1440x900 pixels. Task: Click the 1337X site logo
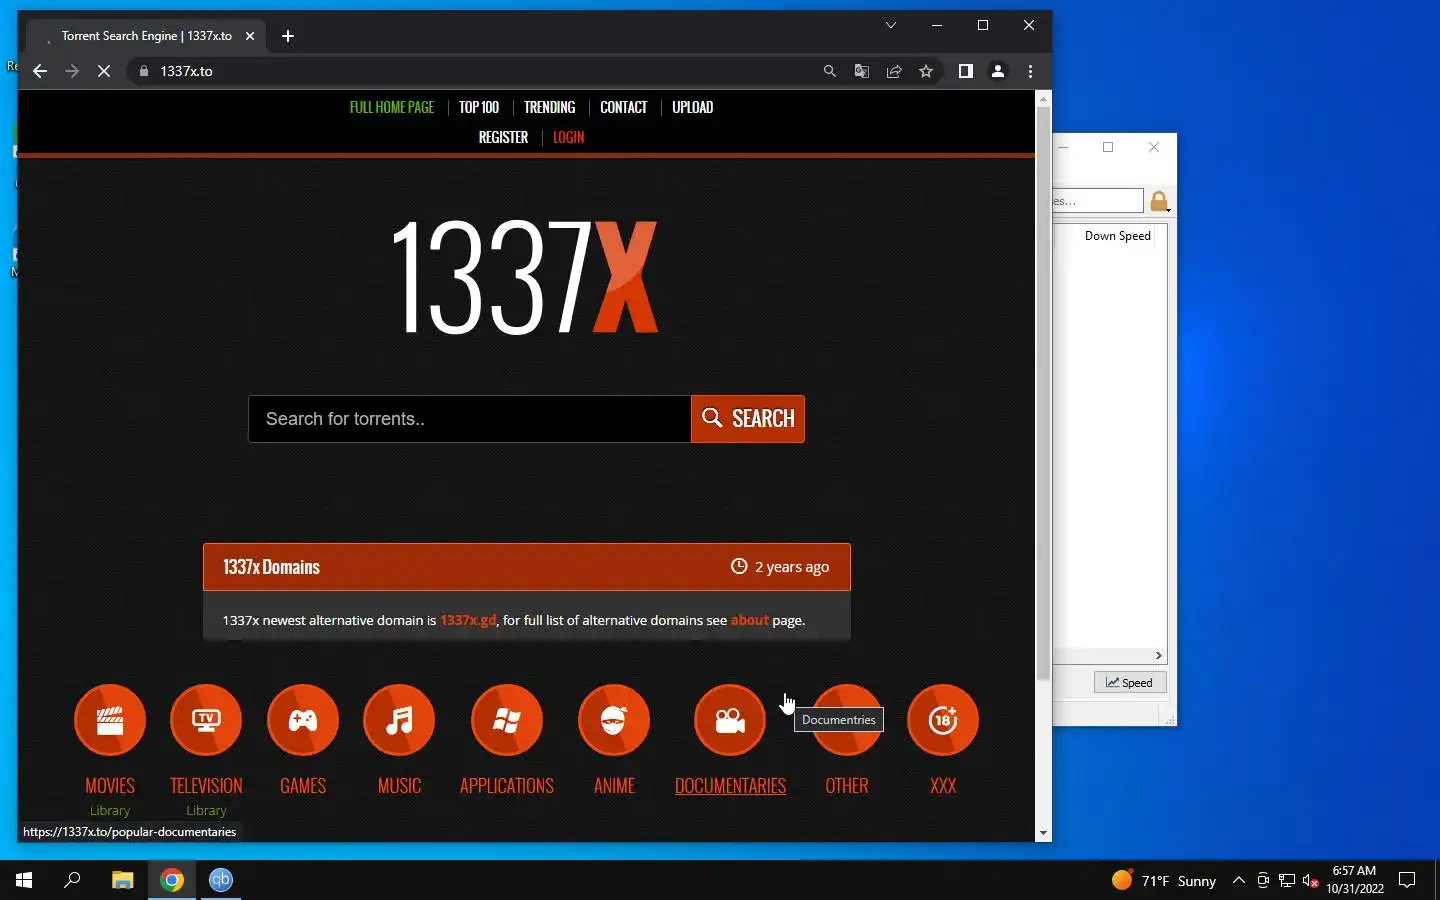pyautogui.click(x=524, y=277)
